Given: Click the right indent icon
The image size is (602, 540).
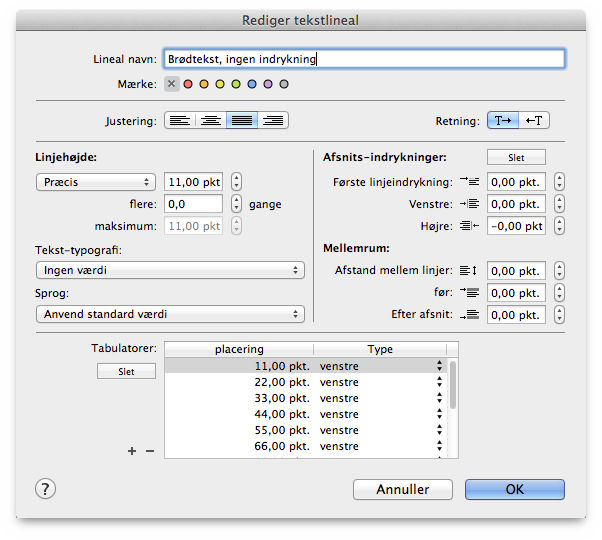Looking at the screenshot, I should 470,226.
